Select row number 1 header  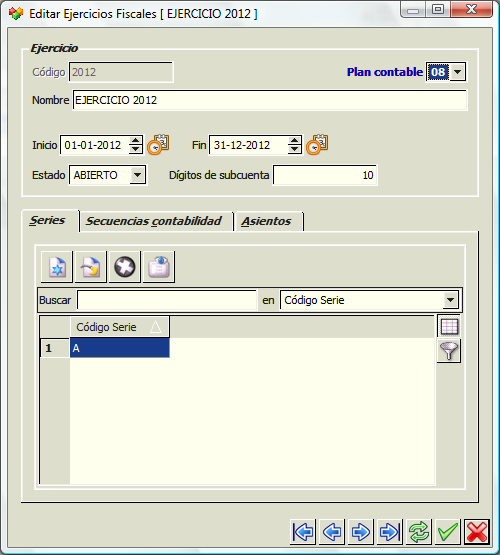[x=54, y=348]
